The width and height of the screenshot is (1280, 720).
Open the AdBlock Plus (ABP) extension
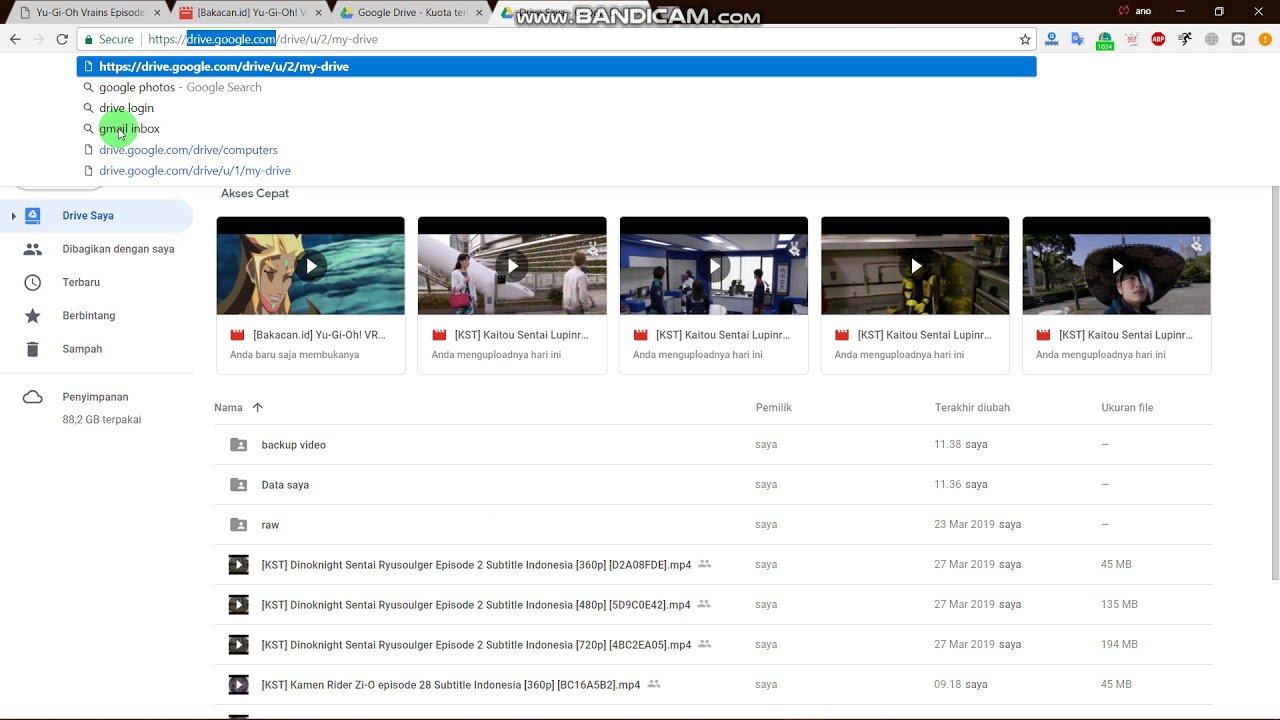coord(1158,39)
